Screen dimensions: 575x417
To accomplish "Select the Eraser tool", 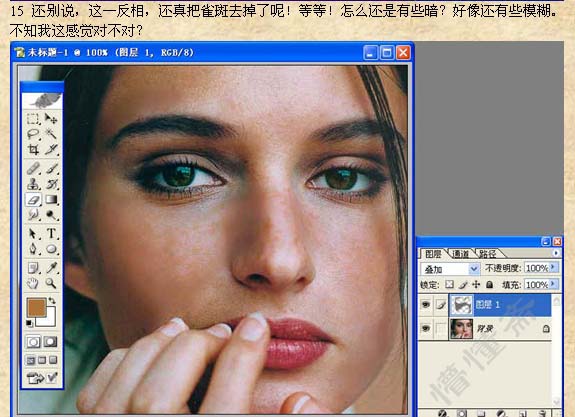I will 33,200.
